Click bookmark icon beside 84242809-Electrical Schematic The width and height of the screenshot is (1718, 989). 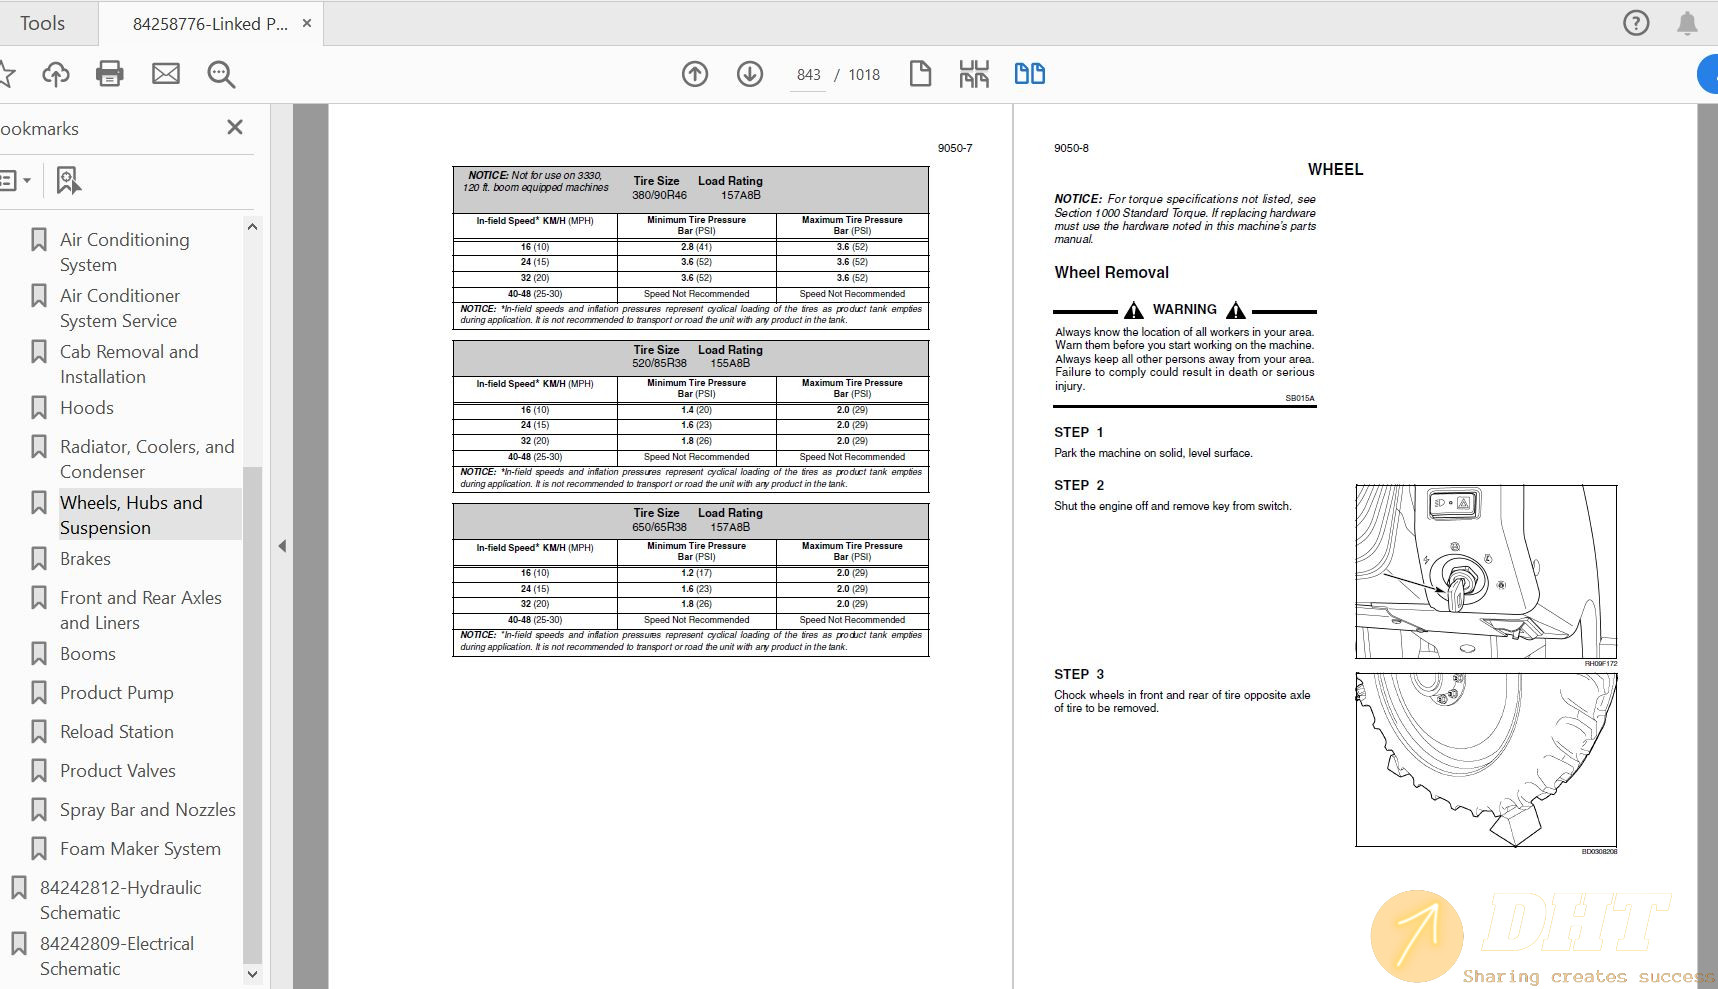(x=19, y=943)
